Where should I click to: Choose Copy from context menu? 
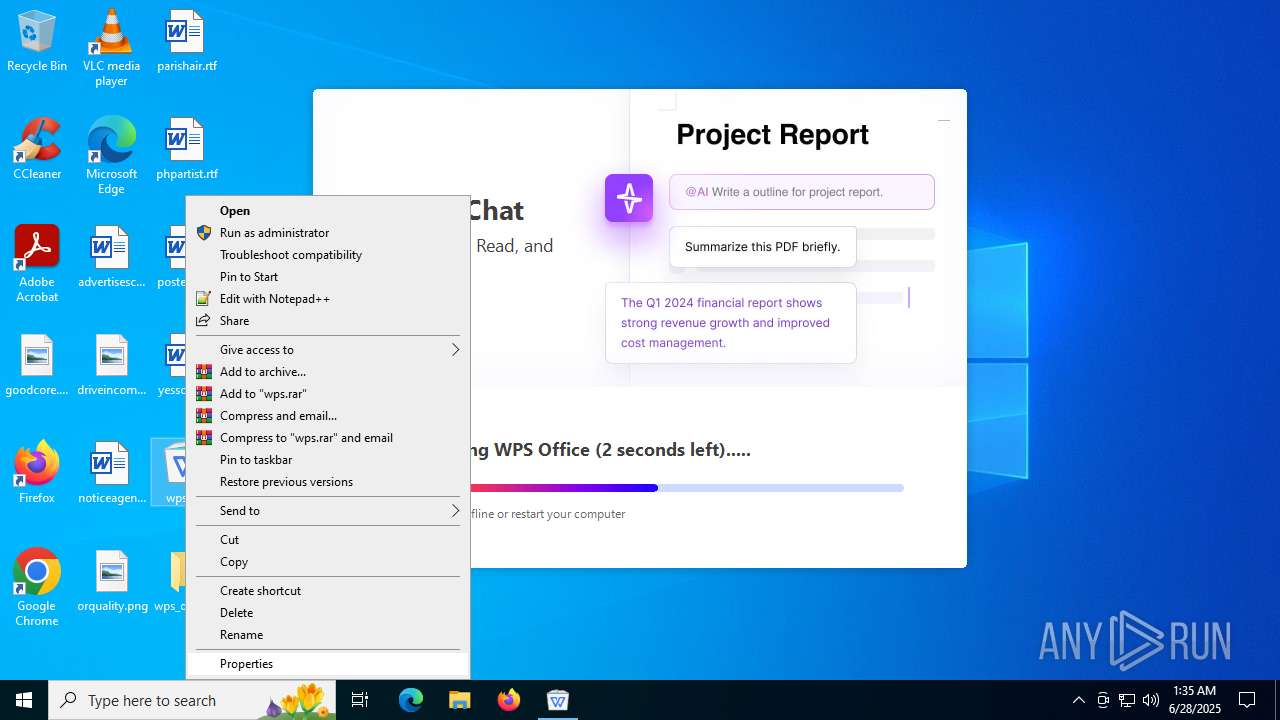point(328,561)
